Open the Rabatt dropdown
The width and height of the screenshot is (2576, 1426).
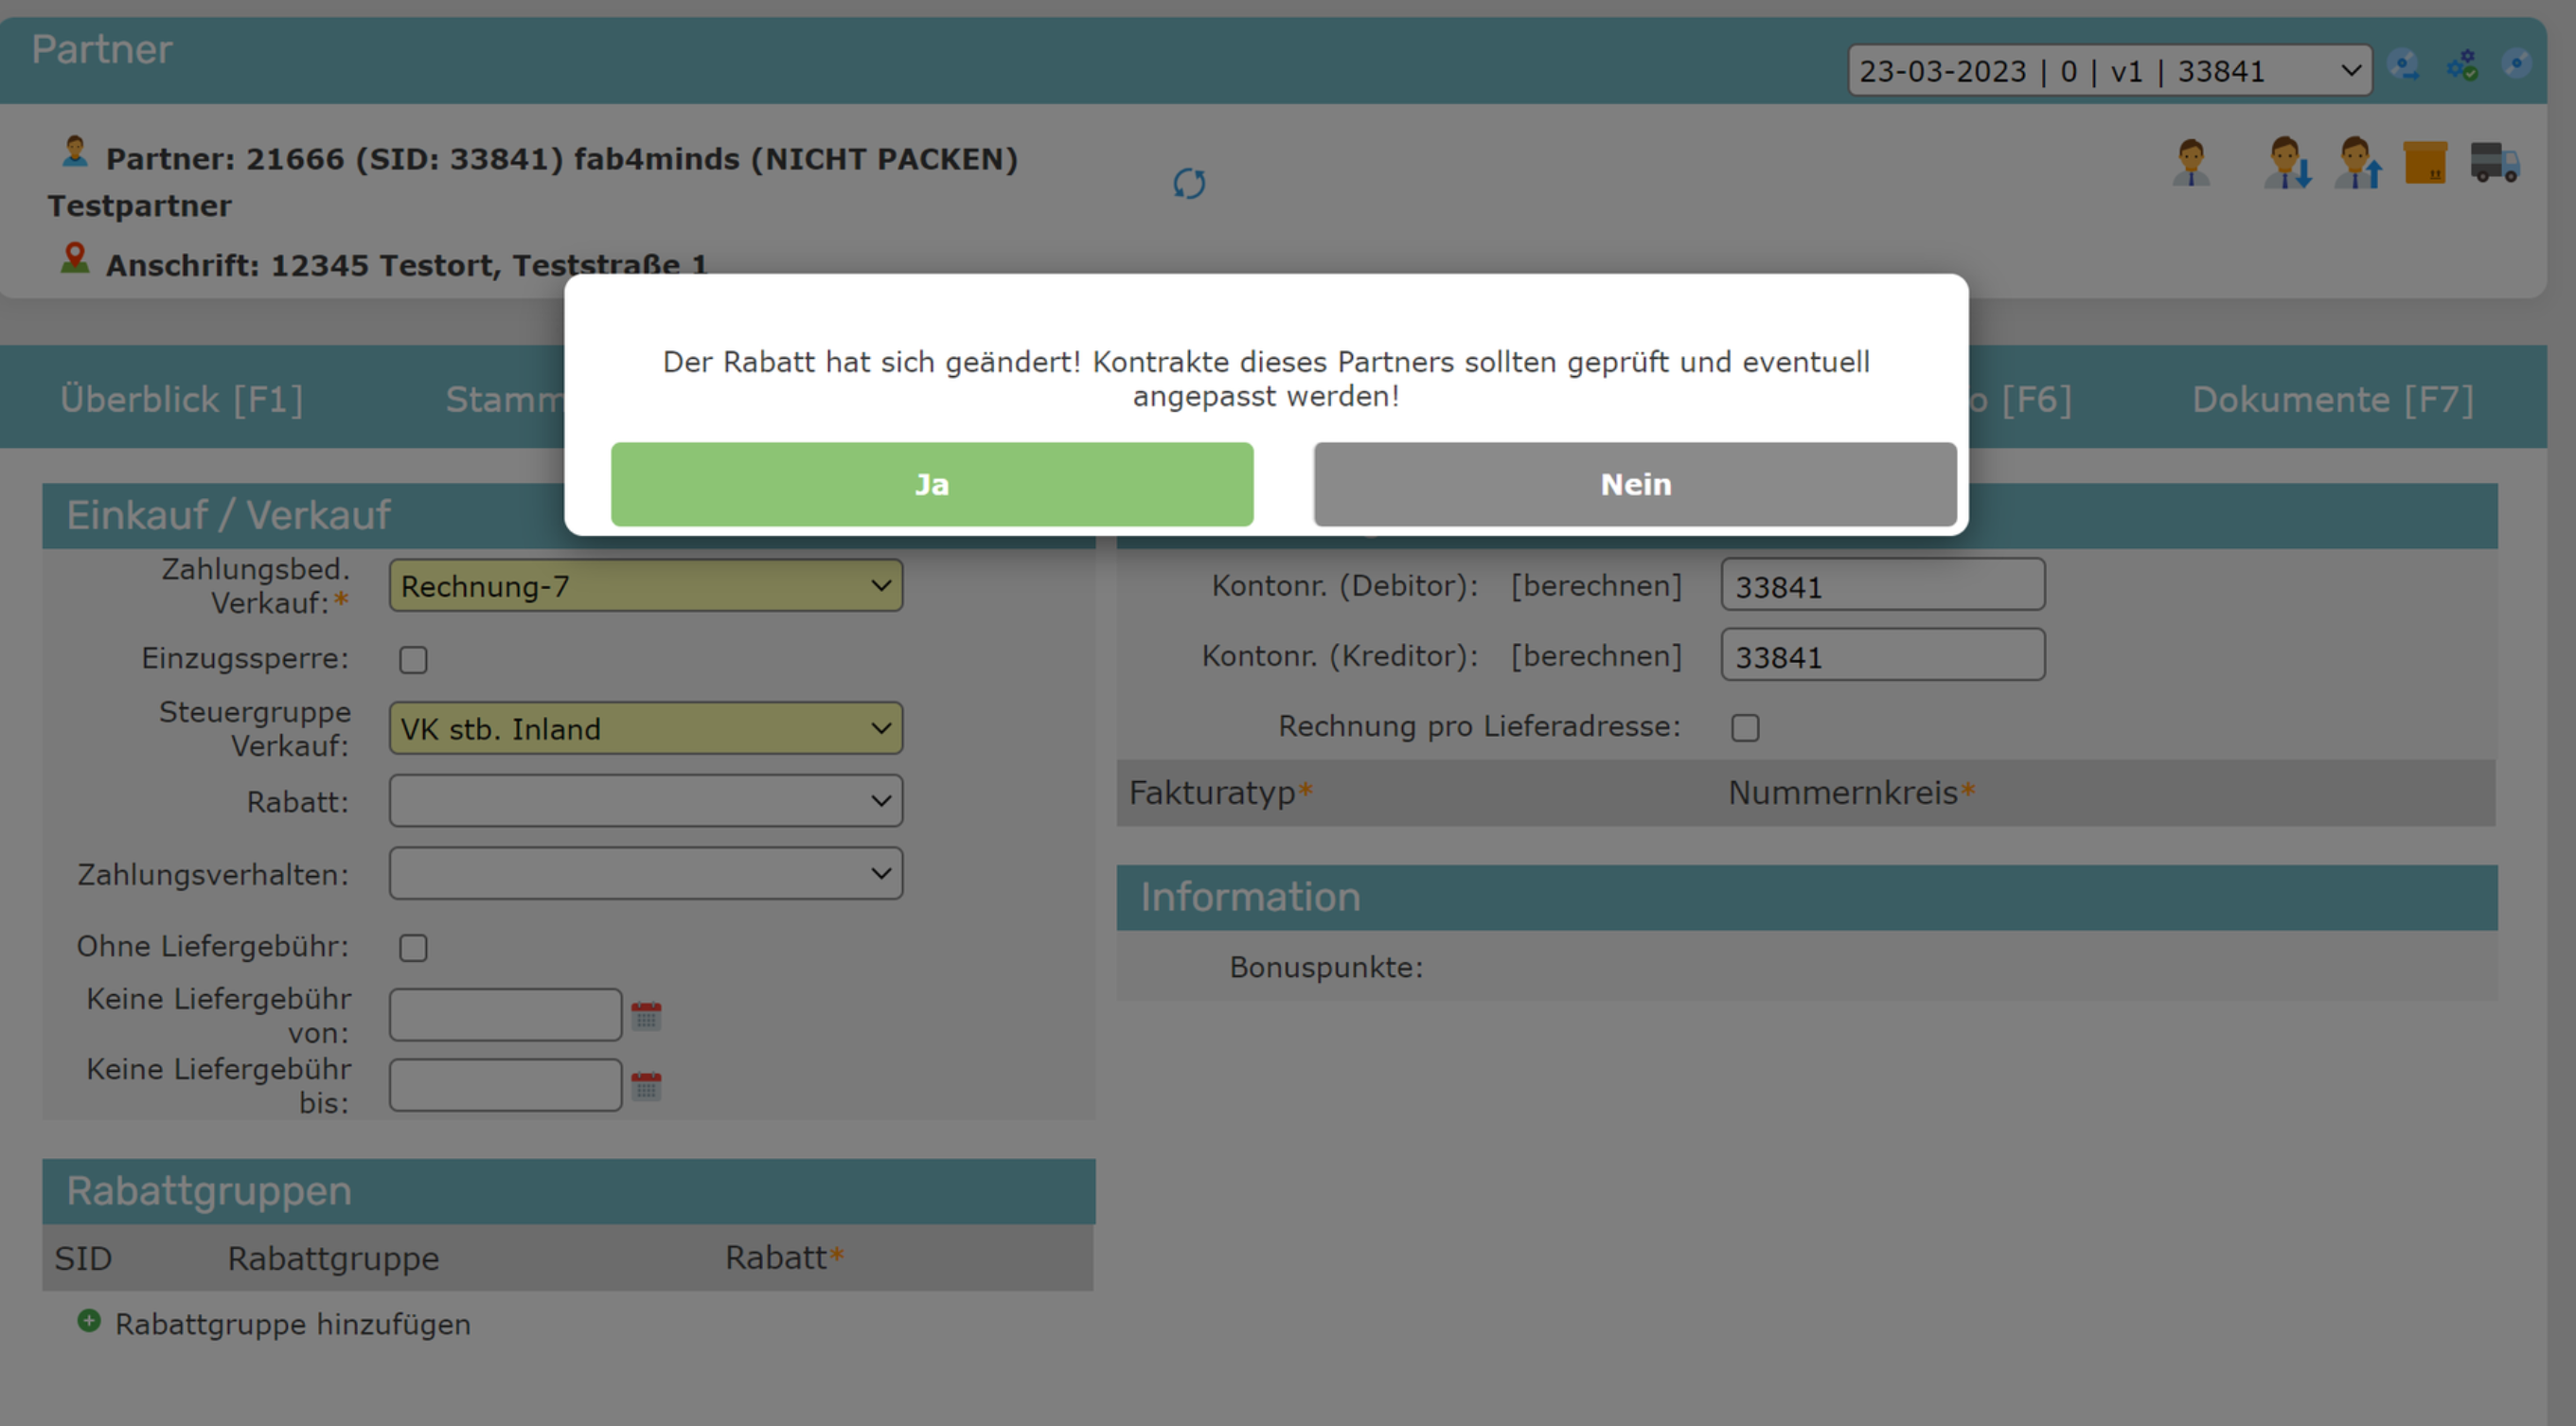[646, 801]
